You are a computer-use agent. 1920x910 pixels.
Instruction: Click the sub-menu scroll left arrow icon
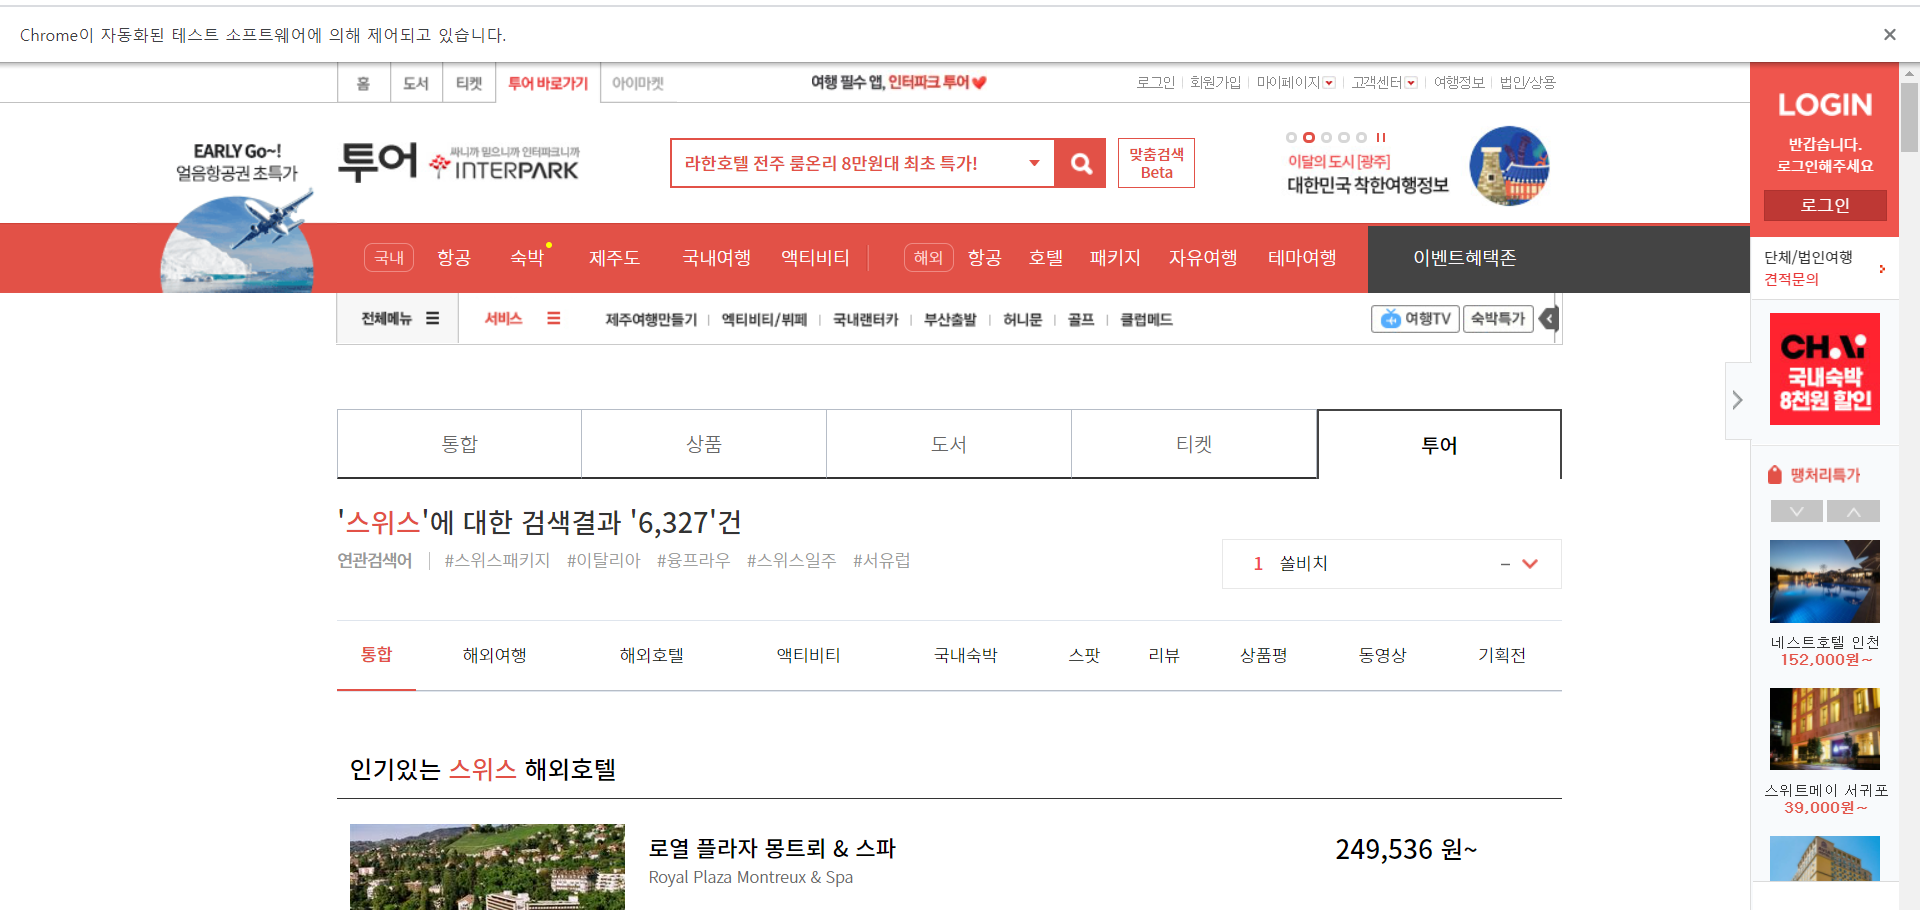(x=1549, y=319)
